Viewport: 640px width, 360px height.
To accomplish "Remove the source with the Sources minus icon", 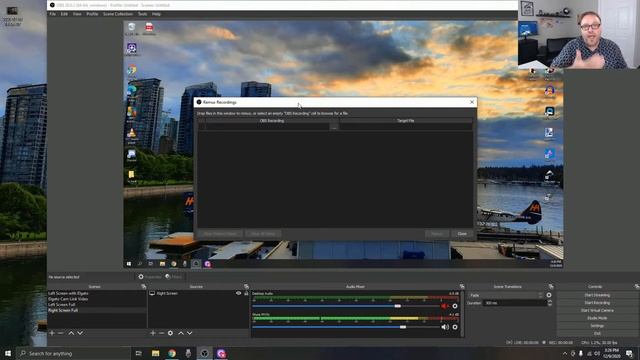I will (162, 333).
